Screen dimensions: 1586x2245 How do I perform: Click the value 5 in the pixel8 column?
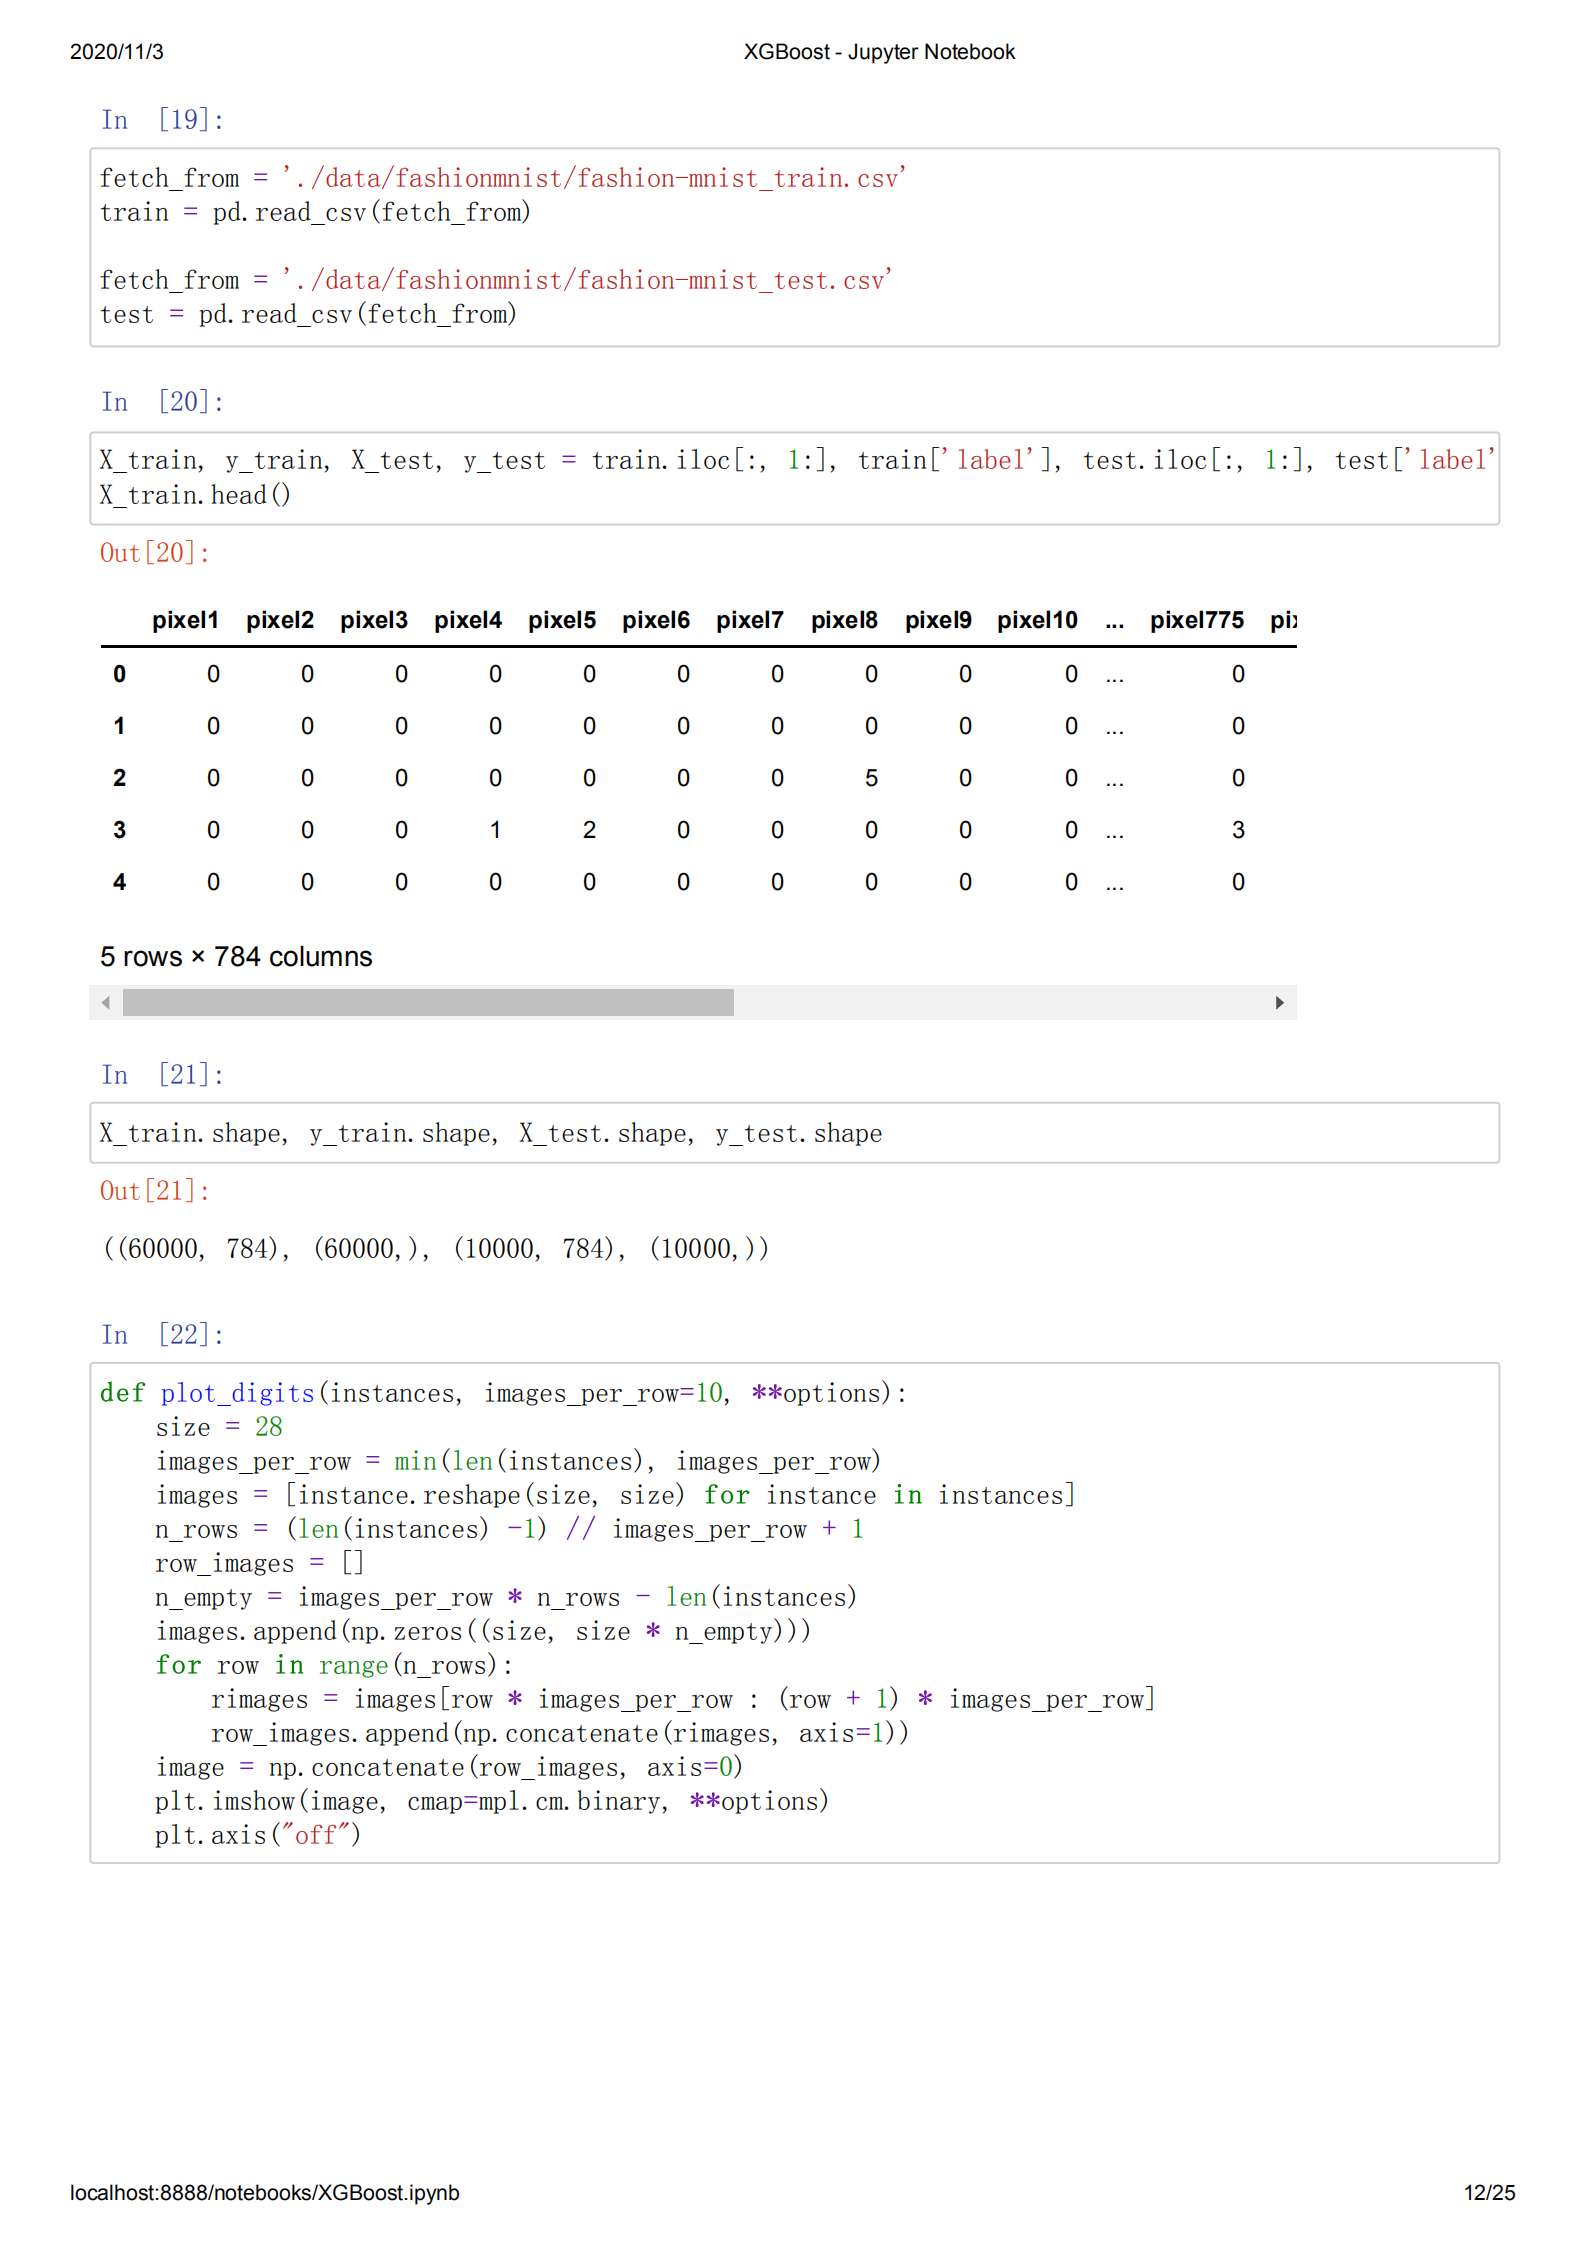point(871,778)
